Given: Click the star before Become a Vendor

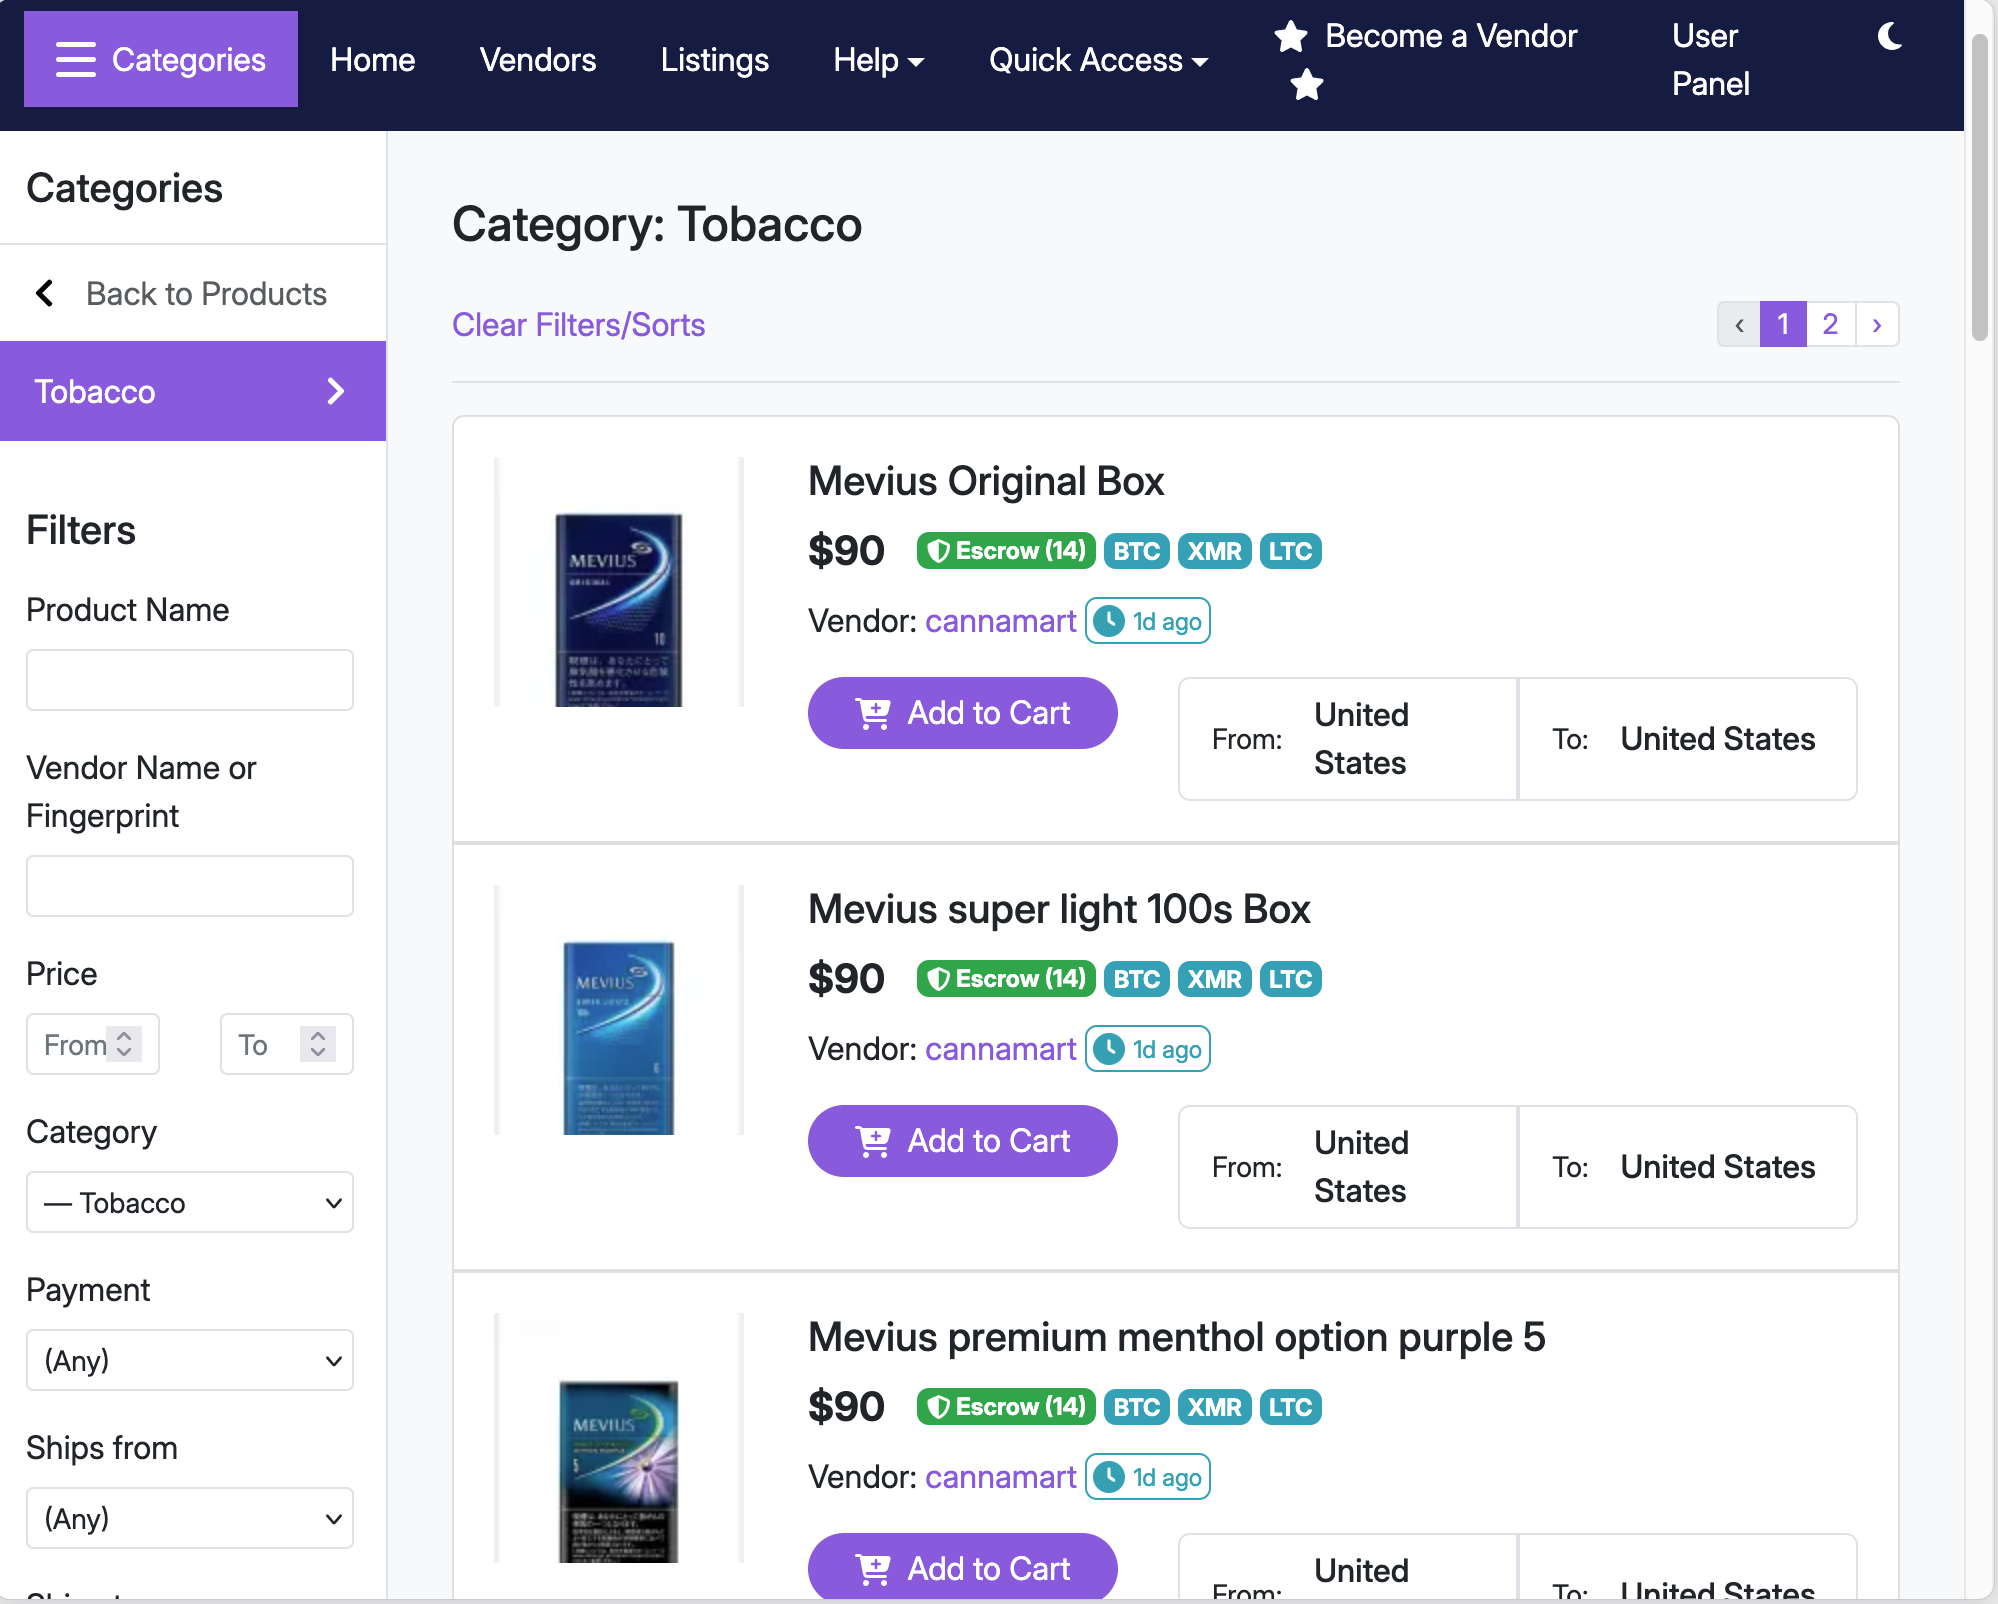Looking at the screenshot, I should click(1291, 37).
